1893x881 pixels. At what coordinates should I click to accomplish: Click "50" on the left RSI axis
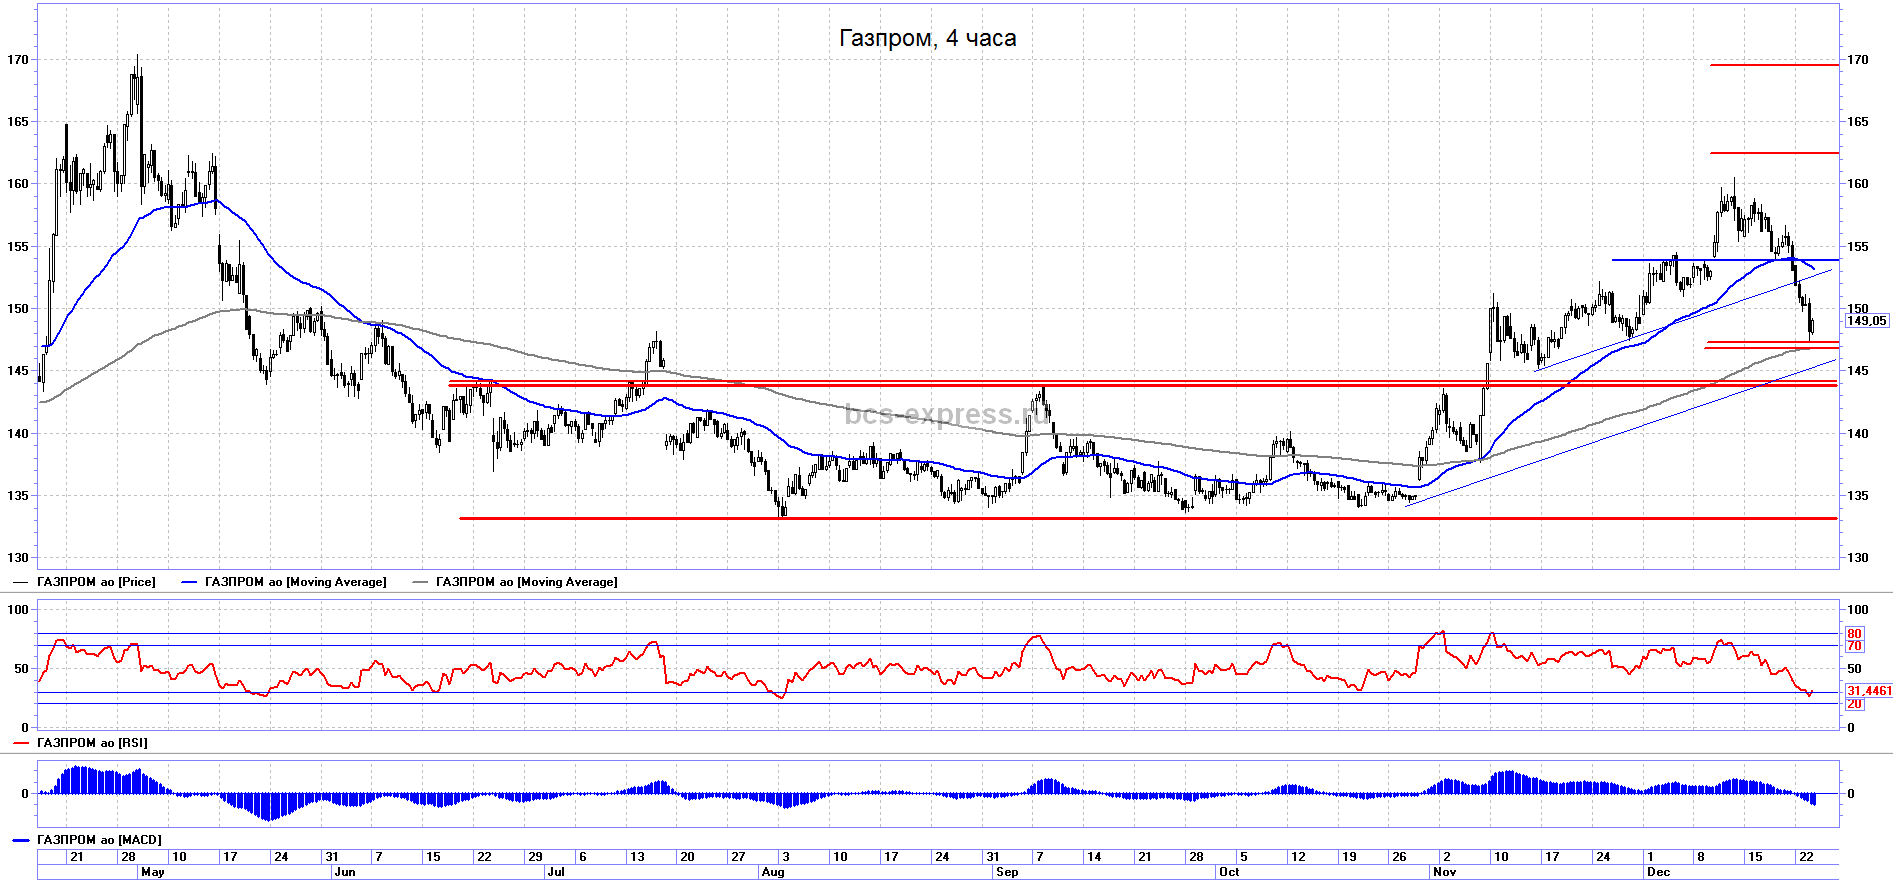pyautogui.click(x=22, y=669)
